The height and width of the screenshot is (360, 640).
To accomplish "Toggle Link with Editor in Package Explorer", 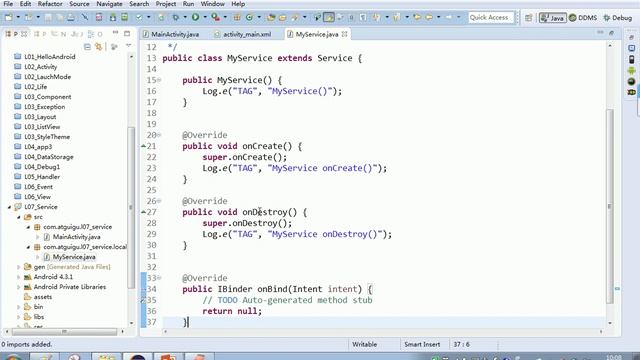I will click(98, 47).
